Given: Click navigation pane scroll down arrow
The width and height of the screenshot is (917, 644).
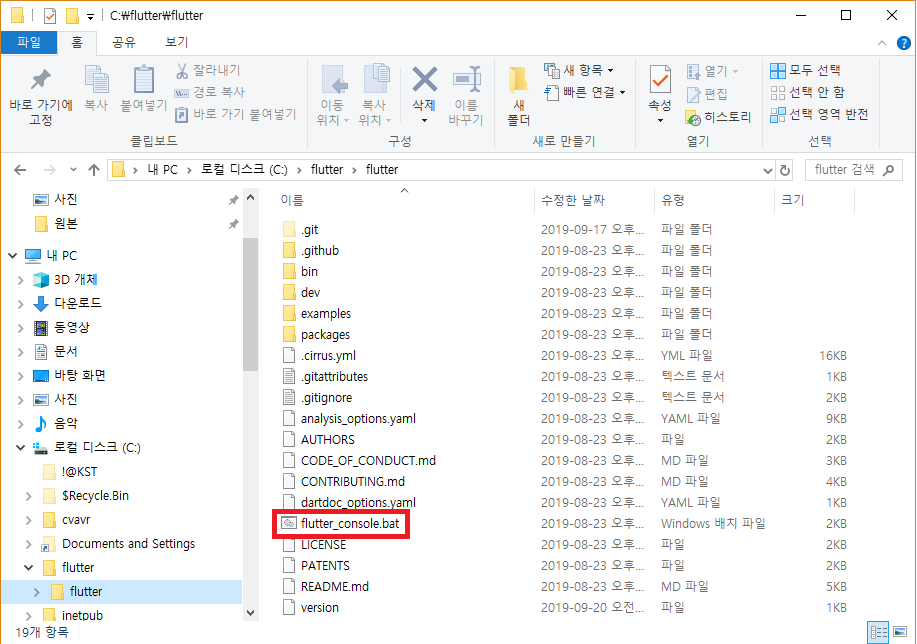Looking at the screenshot, I should click(x=250, y=612).
